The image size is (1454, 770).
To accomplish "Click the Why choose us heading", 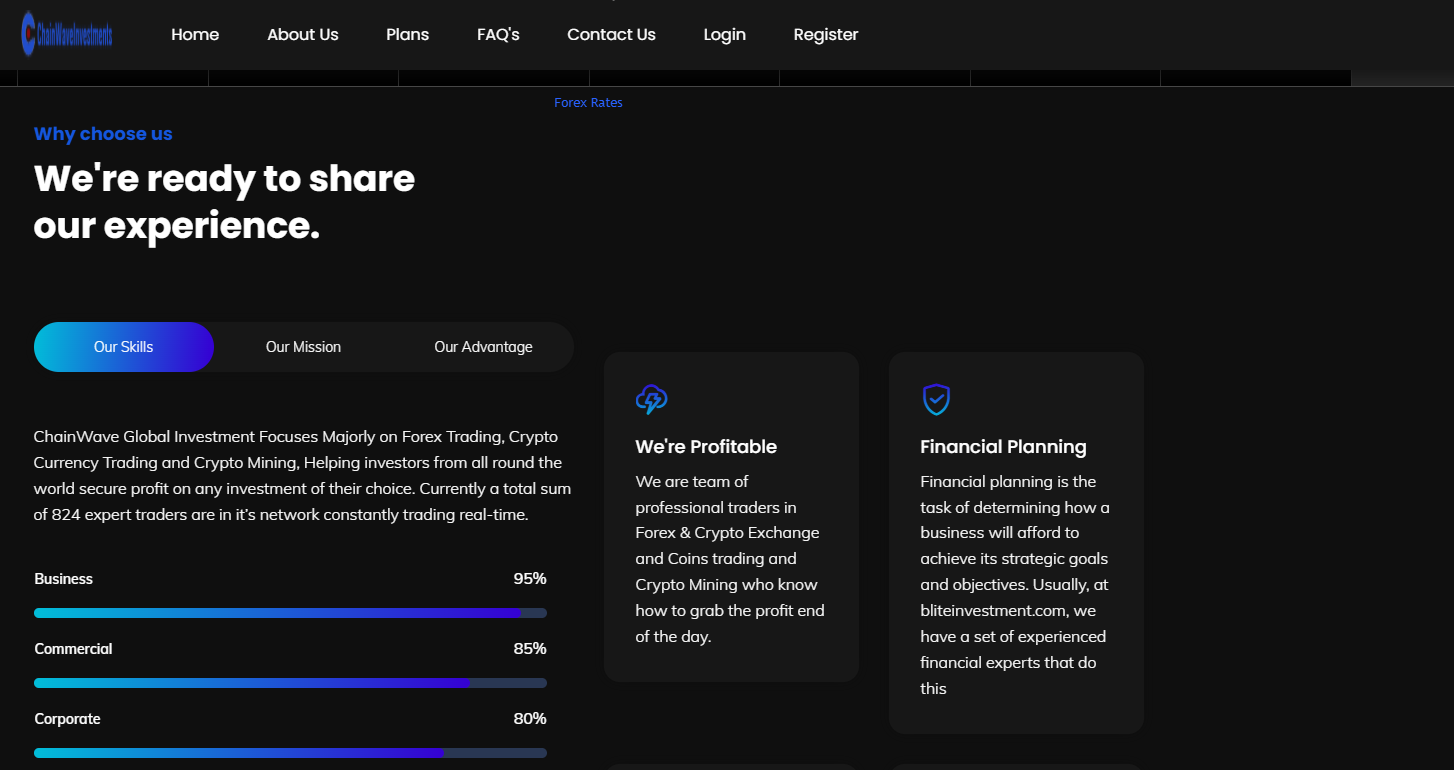I will pyautogui.click(x=103, y=134).
